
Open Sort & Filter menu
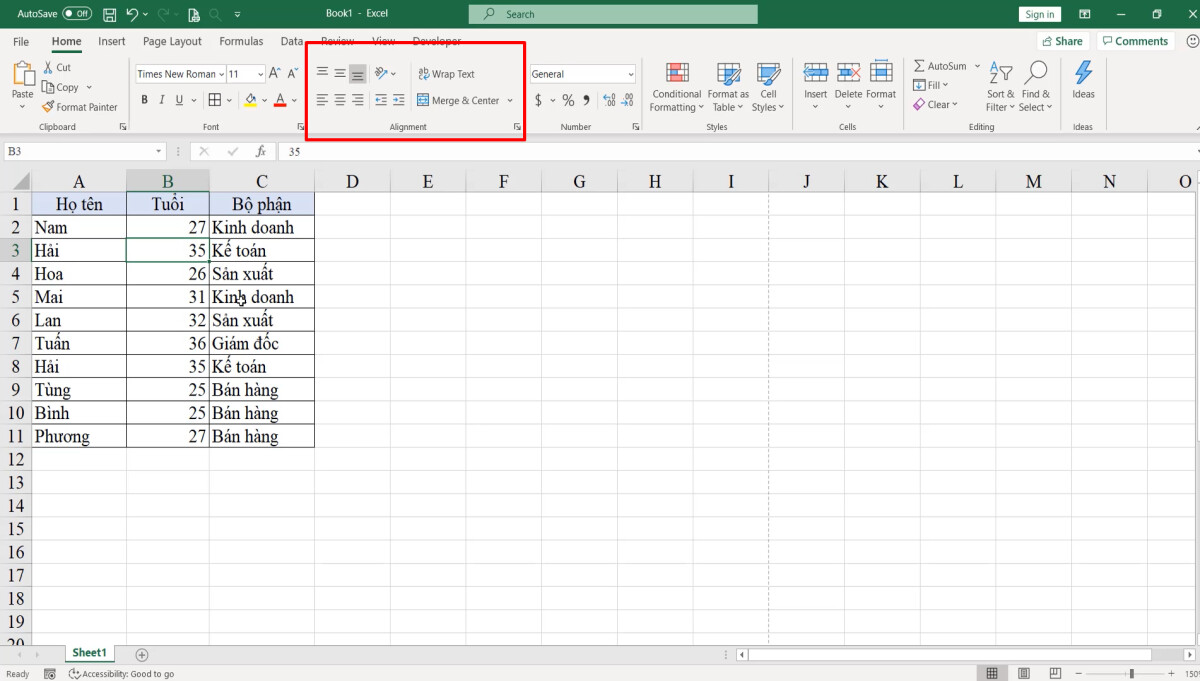pyautogui.click(x=1000, y=86)
